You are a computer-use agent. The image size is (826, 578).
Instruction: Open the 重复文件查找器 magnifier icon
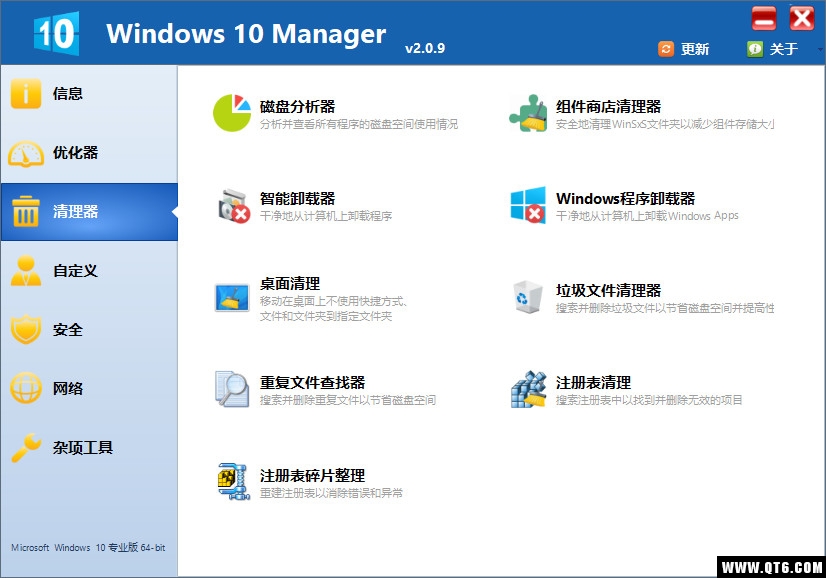pyautogui.click(x=232, y=389)
